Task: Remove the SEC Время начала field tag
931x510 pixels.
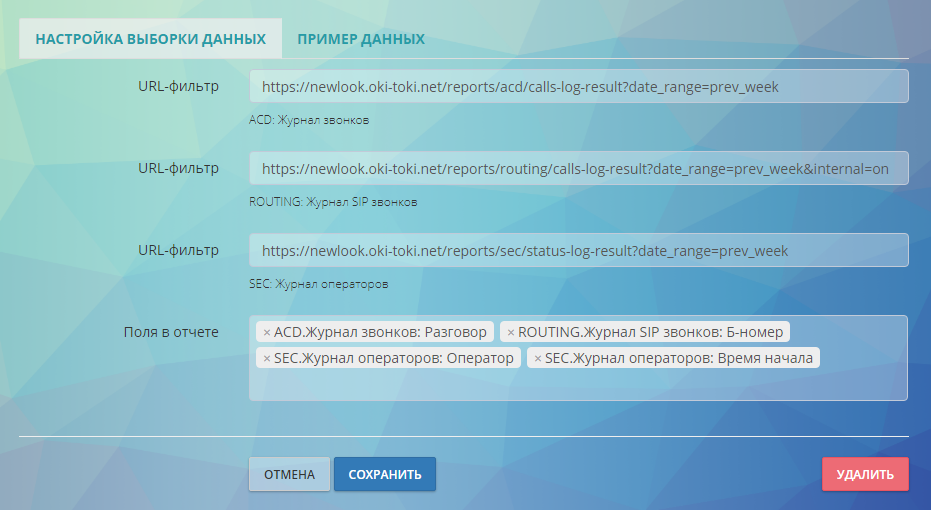Action: coord(537,359)
